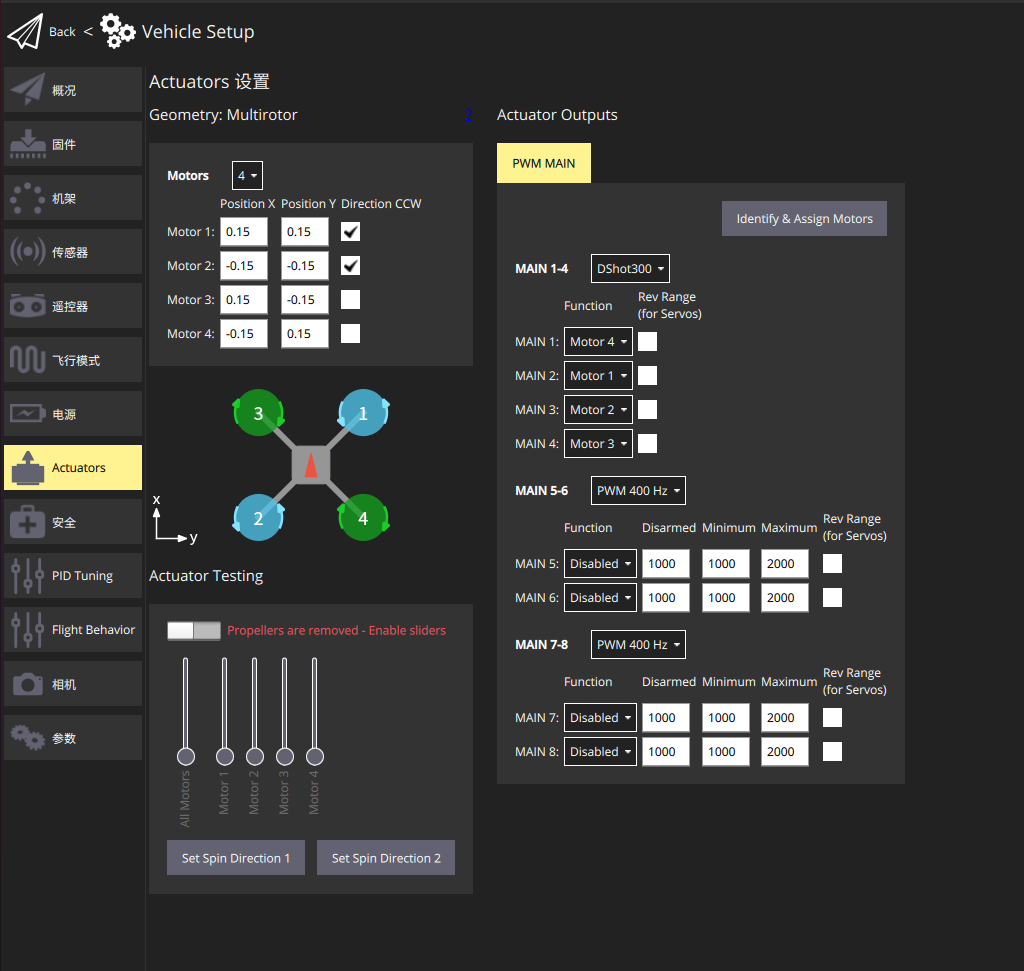Open the PID Tuning sliders icon
Image resolution: width=1024 pixels, height=971 pixels.
pyautogui.click(x=28, y=575)
